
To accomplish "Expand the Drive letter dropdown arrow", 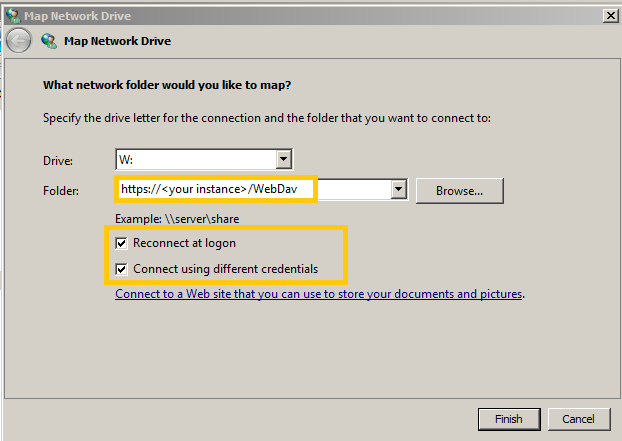I will point(283,159).
